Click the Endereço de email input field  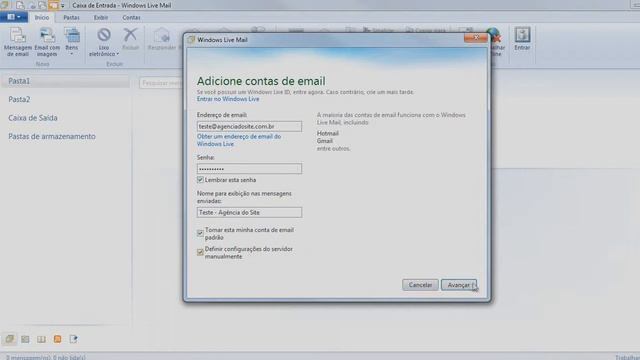[249, 127]
